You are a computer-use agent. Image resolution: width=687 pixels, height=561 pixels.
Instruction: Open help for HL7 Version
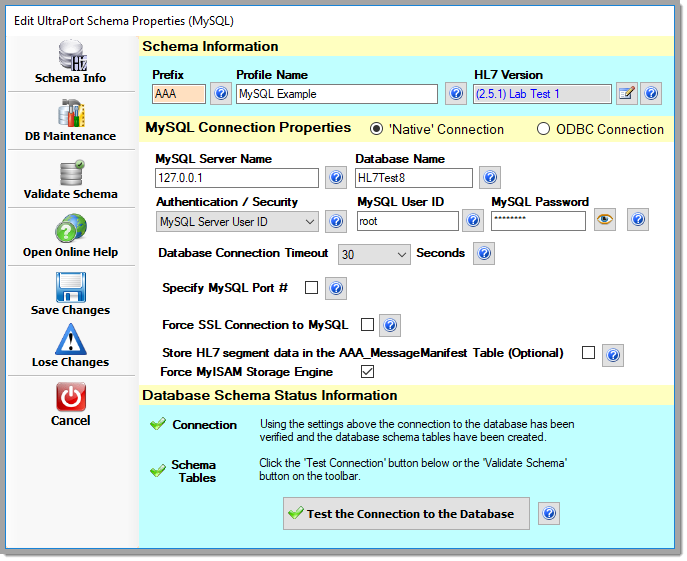click(x=651, y=93)
